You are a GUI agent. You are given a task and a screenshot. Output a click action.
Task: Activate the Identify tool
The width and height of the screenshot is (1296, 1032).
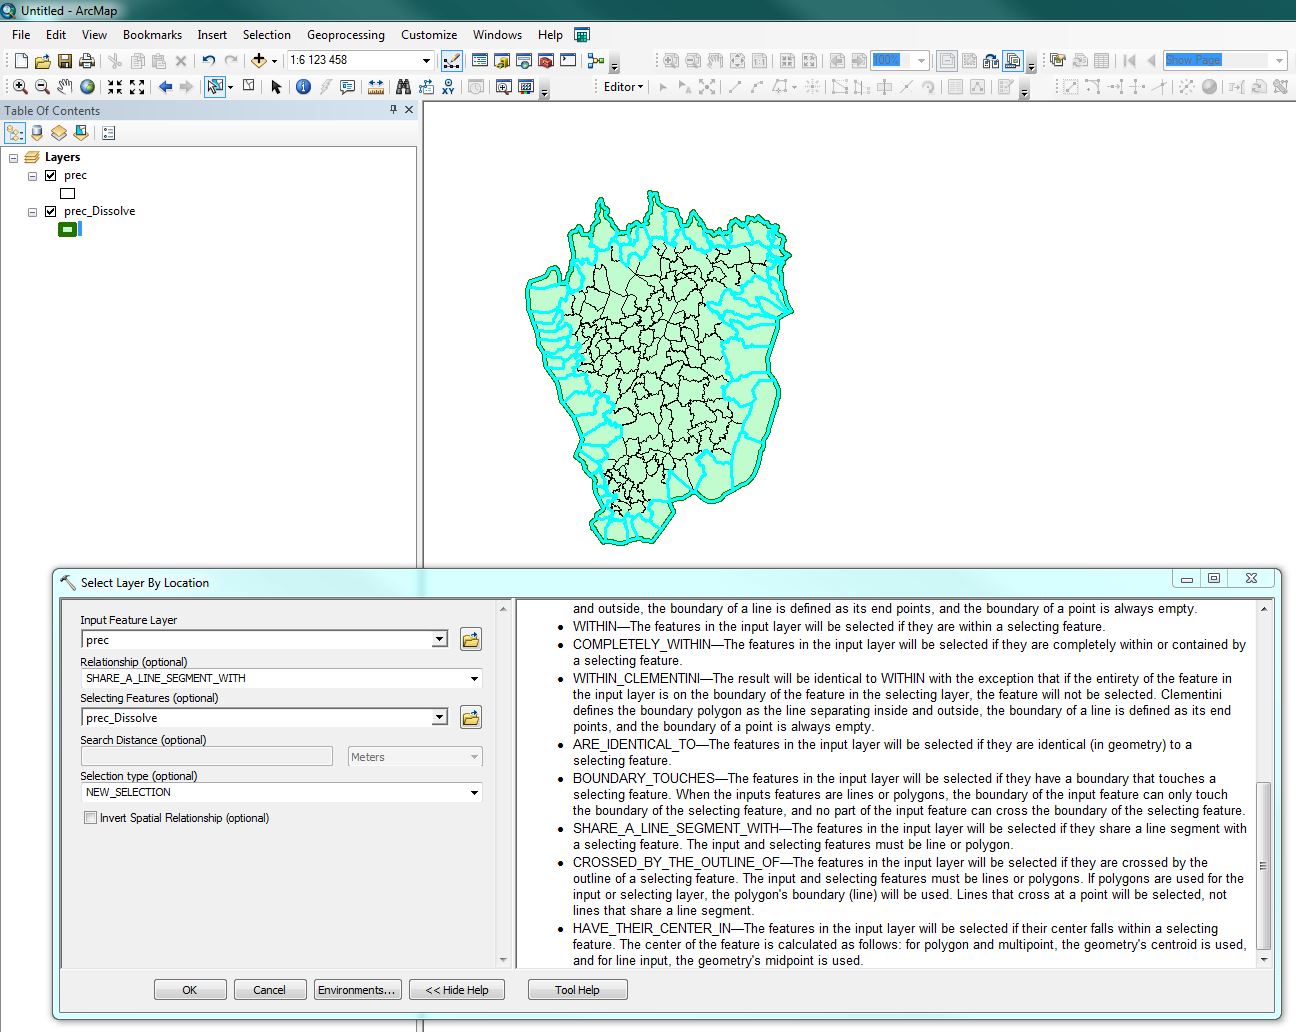pyautogui.click(x=303, y=87)
